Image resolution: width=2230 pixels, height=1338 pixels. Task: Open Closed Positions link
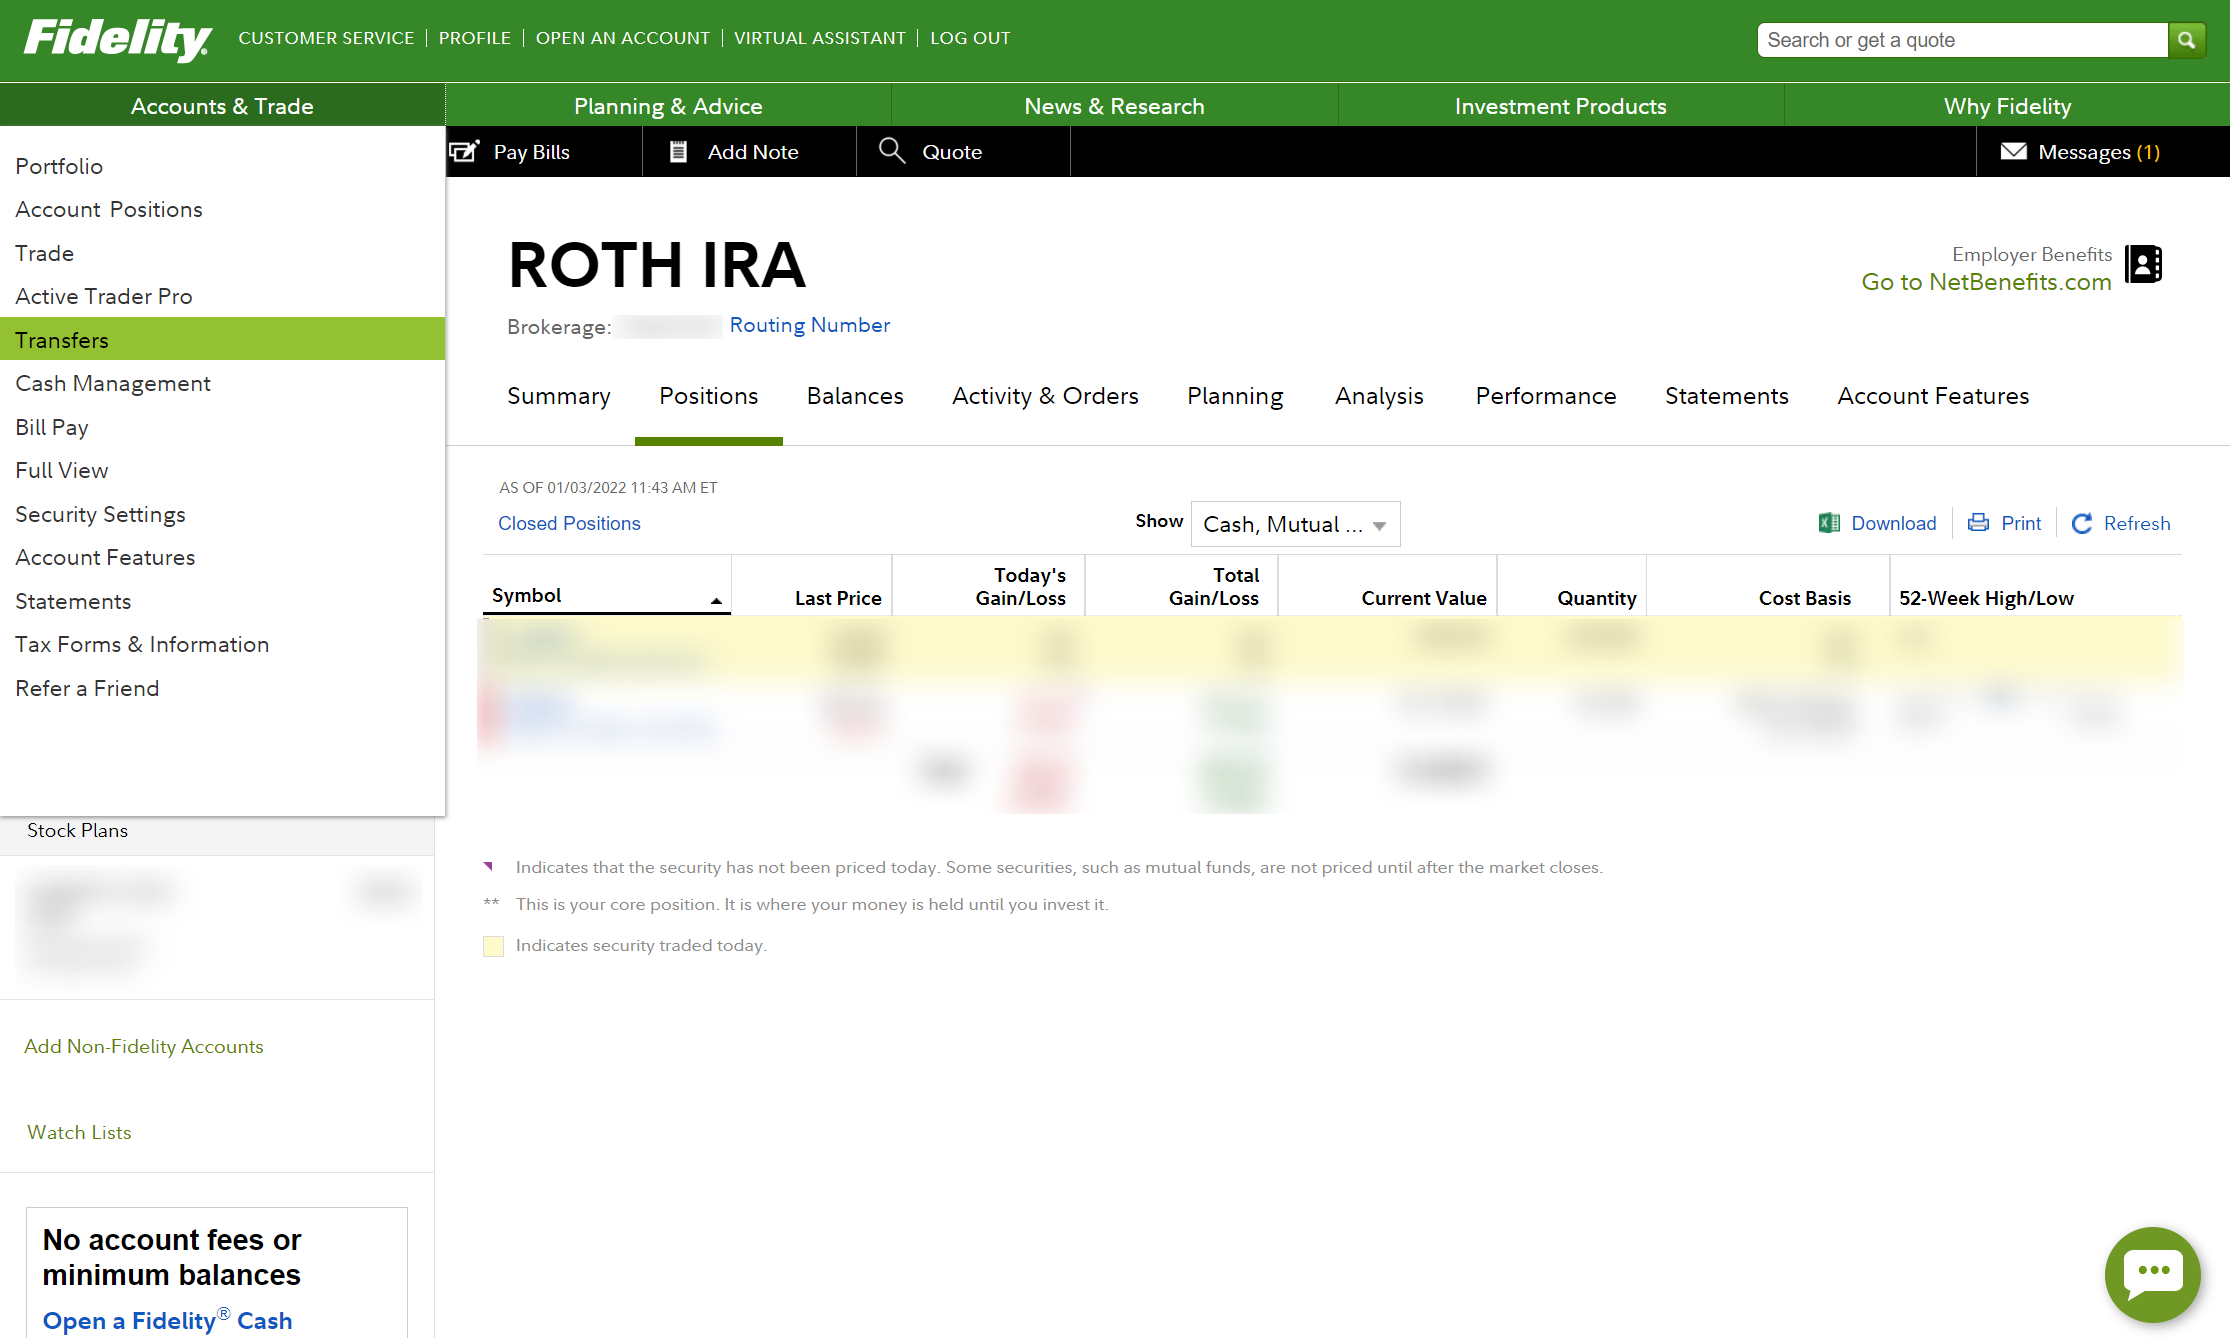pos(569,523)
